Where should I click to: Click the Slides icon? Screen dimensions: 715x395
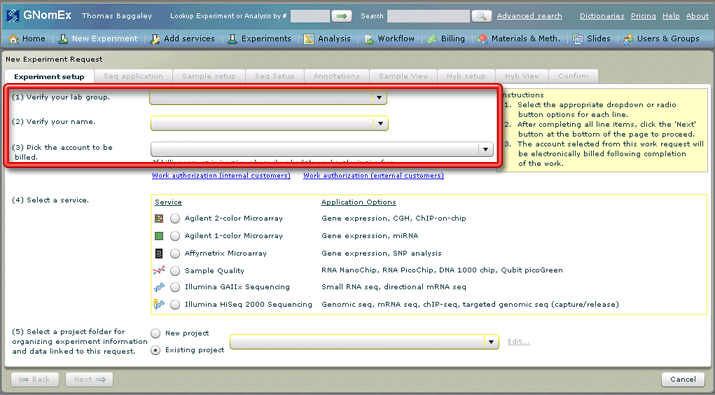(x=578, y=39)
